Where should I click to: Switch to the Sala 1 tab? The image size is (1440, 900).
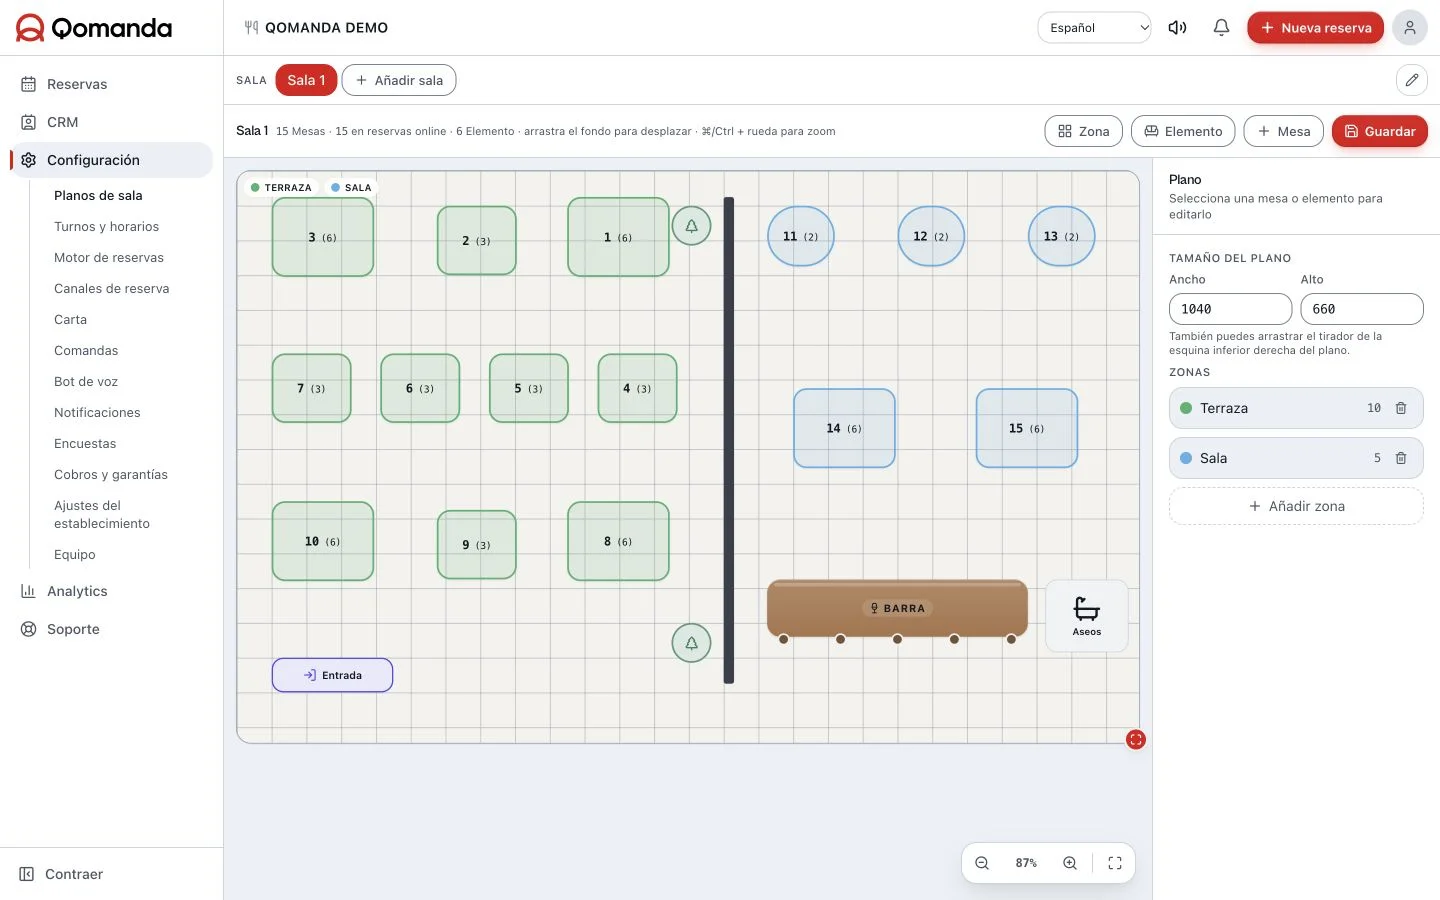306,80
